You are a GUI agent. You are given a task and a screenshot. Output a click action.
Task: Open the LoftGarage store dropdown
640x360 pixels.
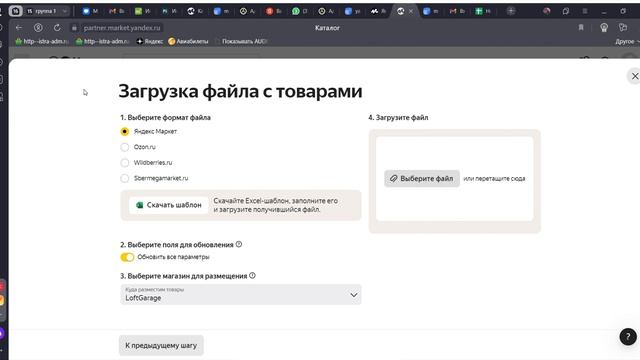click(x=241, y=294)
